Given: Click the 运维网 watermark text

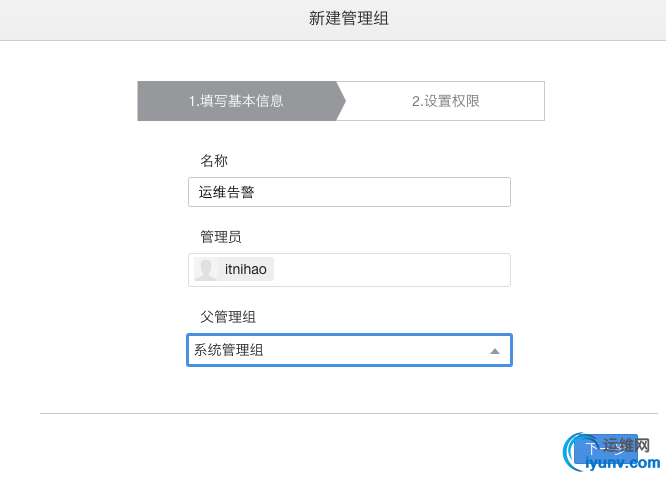Looking at the screenshot, I should tap(628, 445).
